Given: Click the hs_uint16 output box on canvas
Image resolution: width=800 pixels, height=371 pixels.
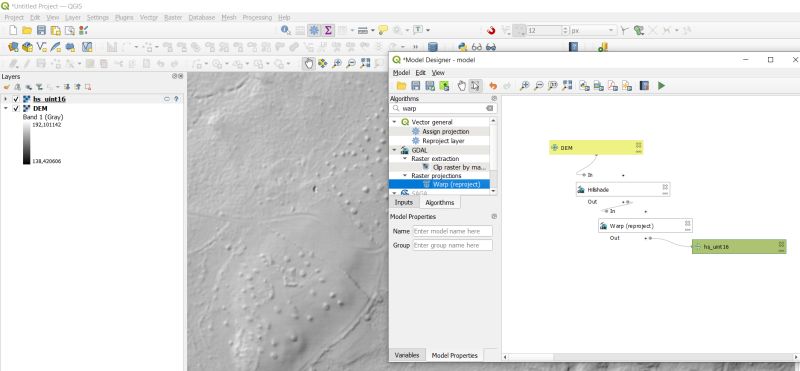Looking at the screenshot, I should click(x=739, y=246).
